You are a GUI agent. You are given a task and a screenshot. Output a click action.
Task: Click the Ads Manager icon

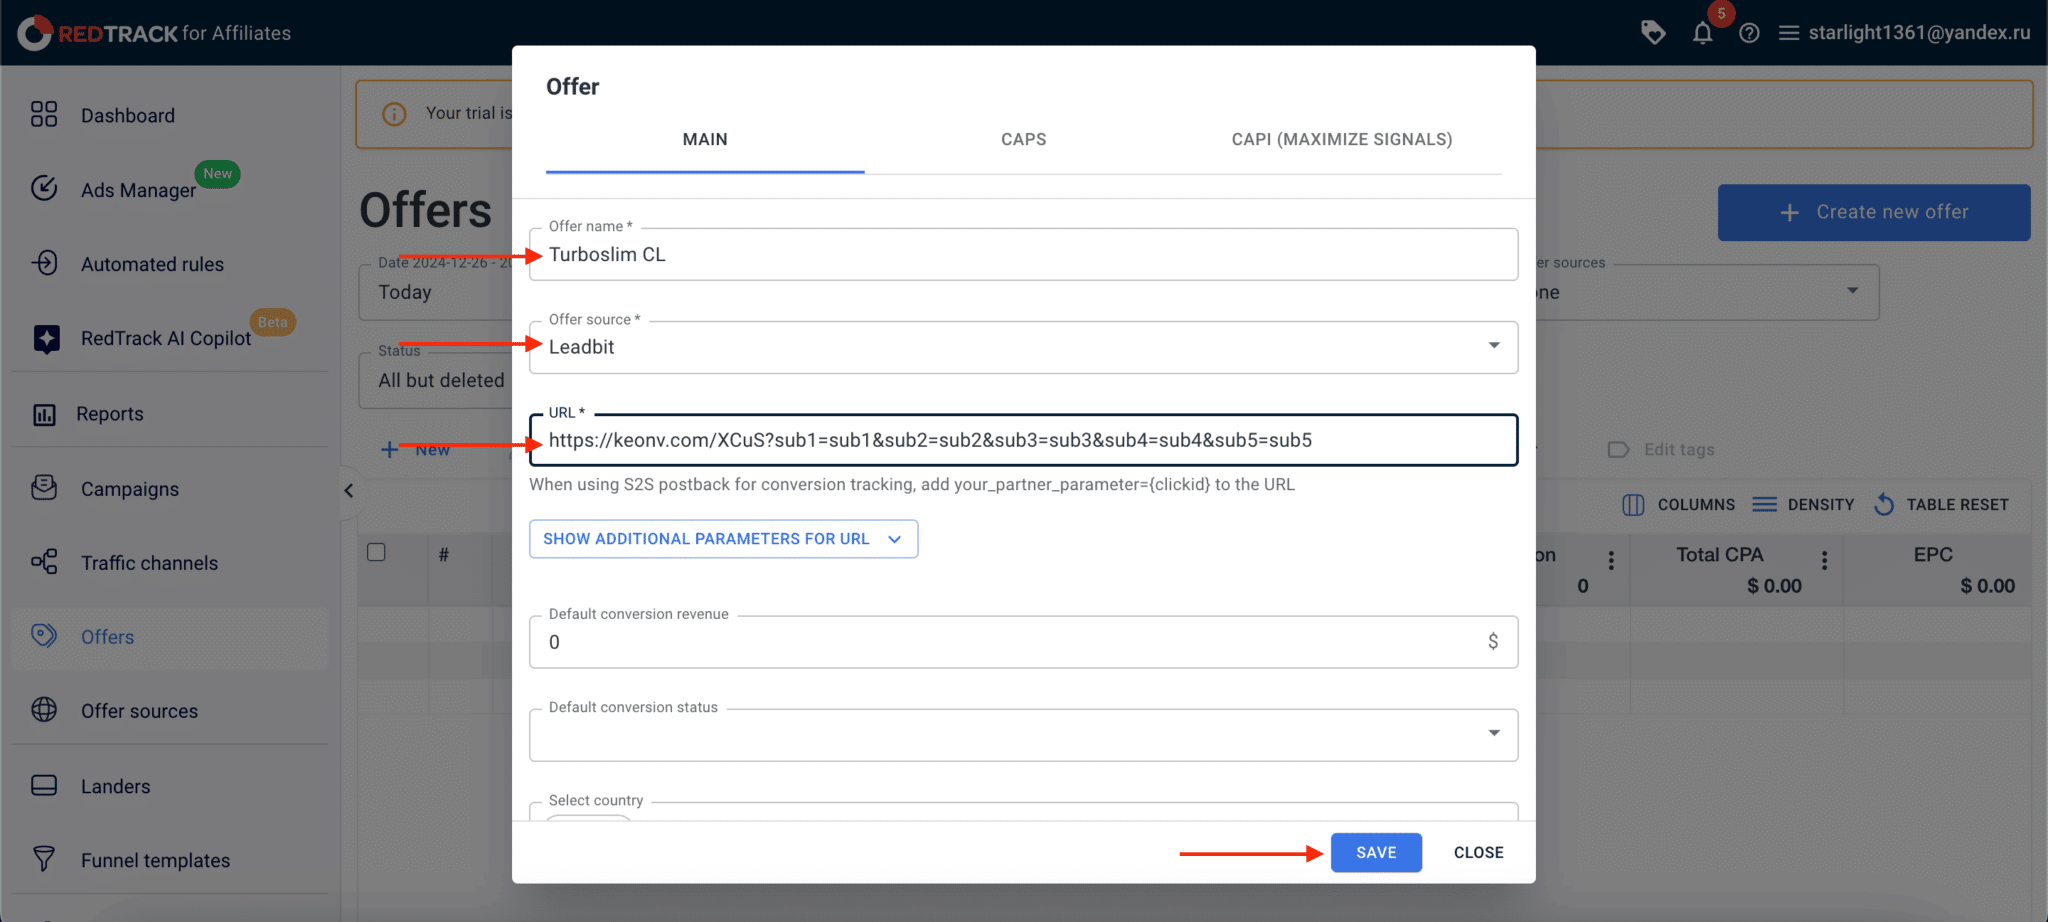click(x=44, y=188)
